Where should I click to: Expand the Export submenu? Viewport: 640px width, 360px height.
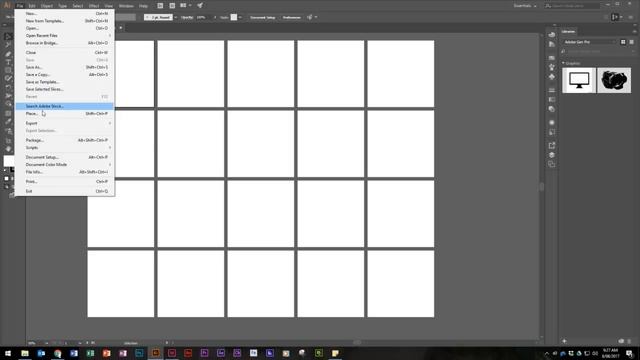64,123
